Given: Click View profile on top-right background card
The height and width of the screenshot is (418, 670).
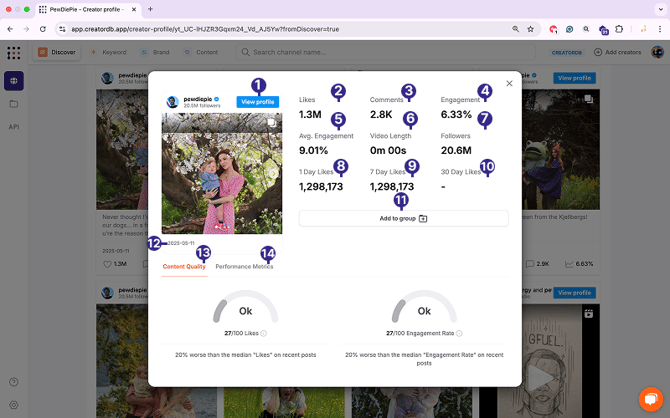Looking at the screenshot, I should pos(574,78).
